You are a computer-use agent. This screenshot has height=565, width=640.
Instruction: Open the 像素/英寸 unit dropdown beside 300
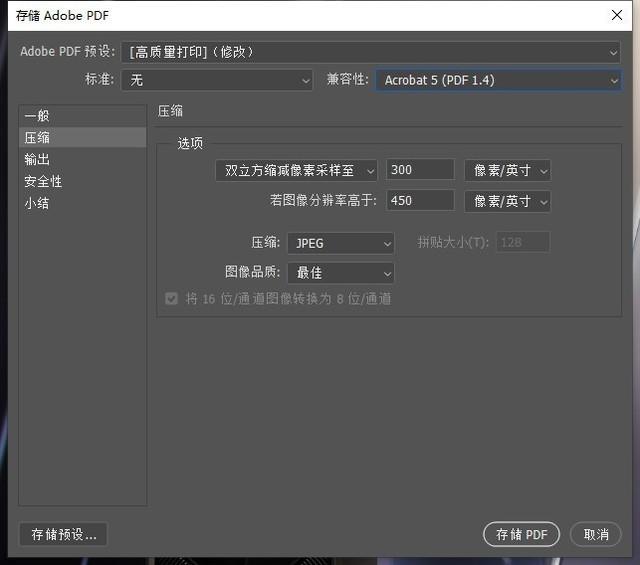click(x=507, y=170)
